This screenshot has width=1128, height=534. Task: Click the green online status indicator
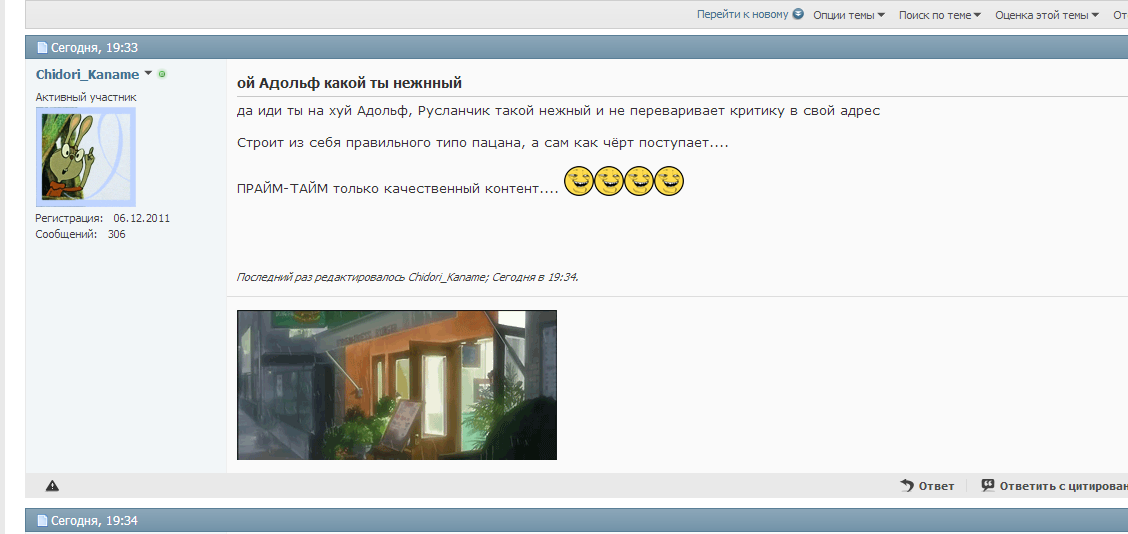click(162, 73)
